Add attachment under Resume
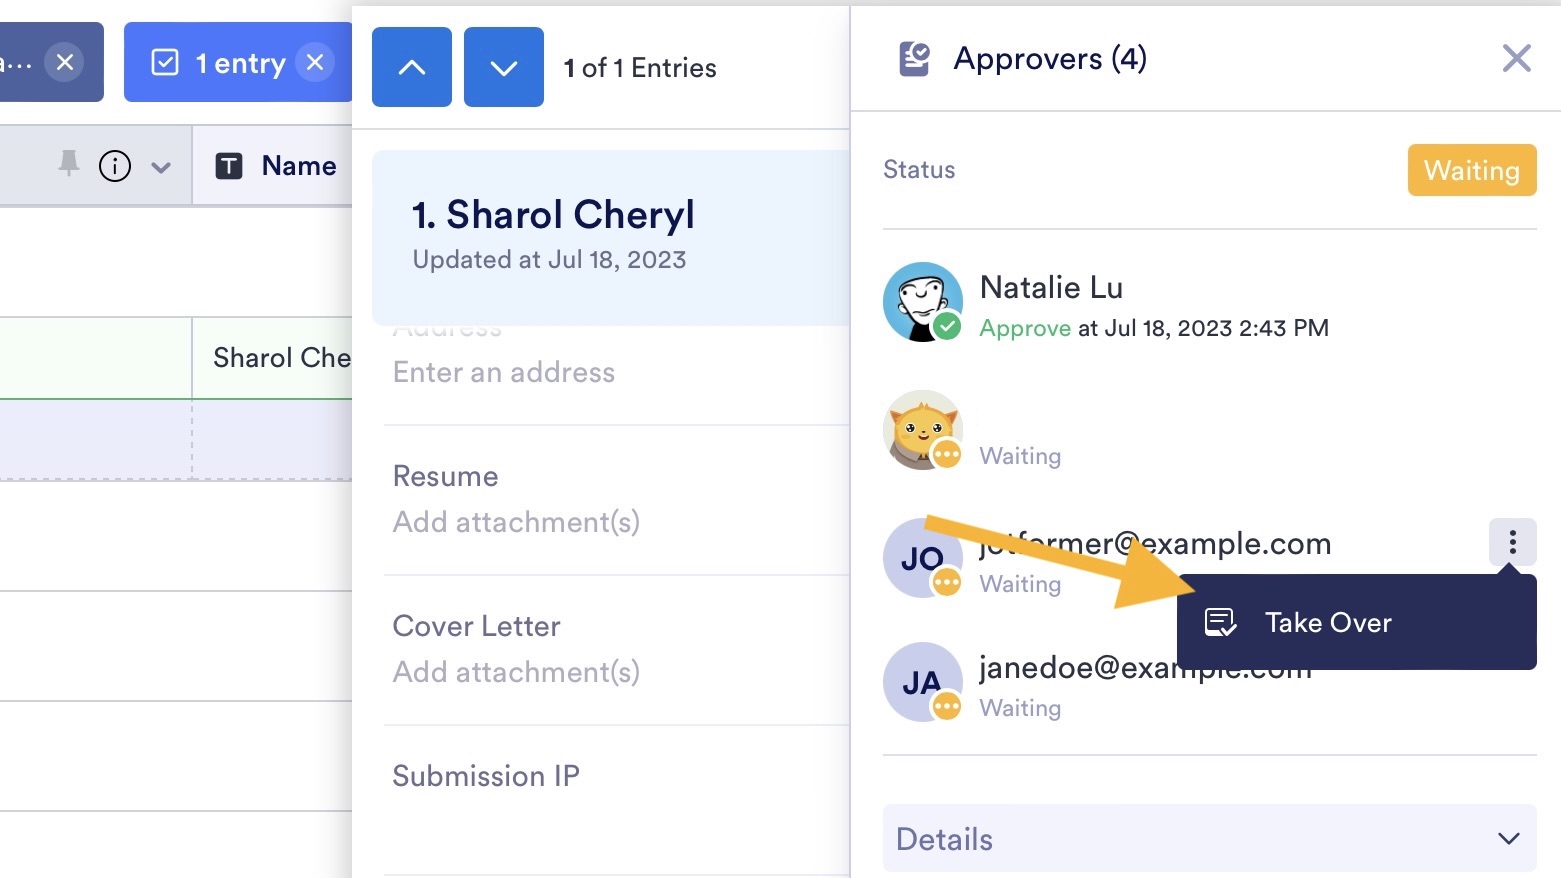Screen dimensions: 1561x878 516,522
